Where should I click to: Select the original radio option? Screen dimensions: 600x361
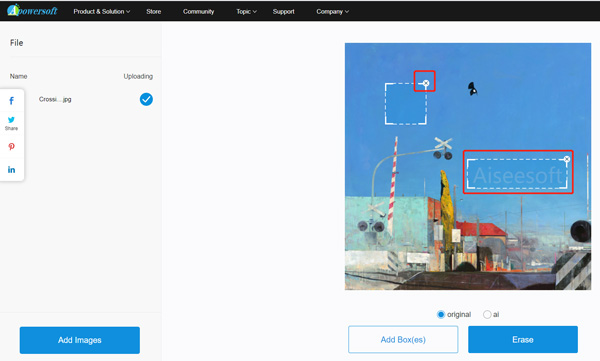[x=441, y=314]
